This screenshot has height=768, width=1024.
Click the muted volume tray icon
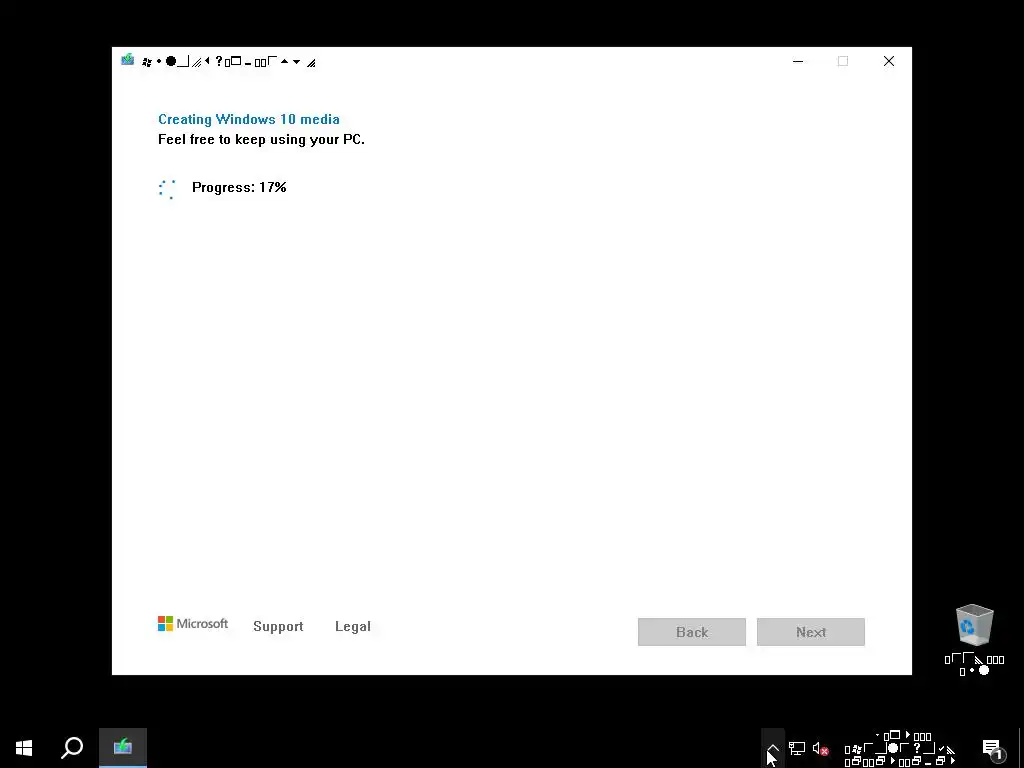tap(820, 748)
